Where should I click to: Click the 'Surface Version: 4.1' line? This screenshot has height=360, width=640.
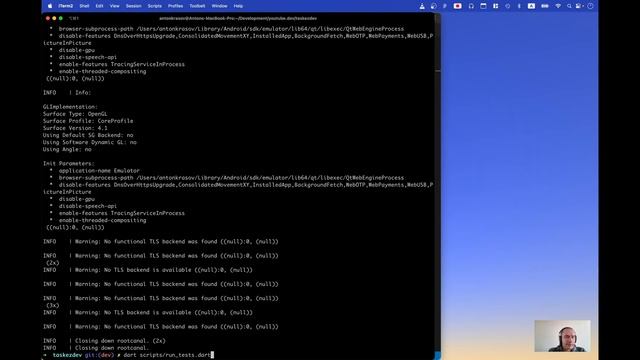75,128
